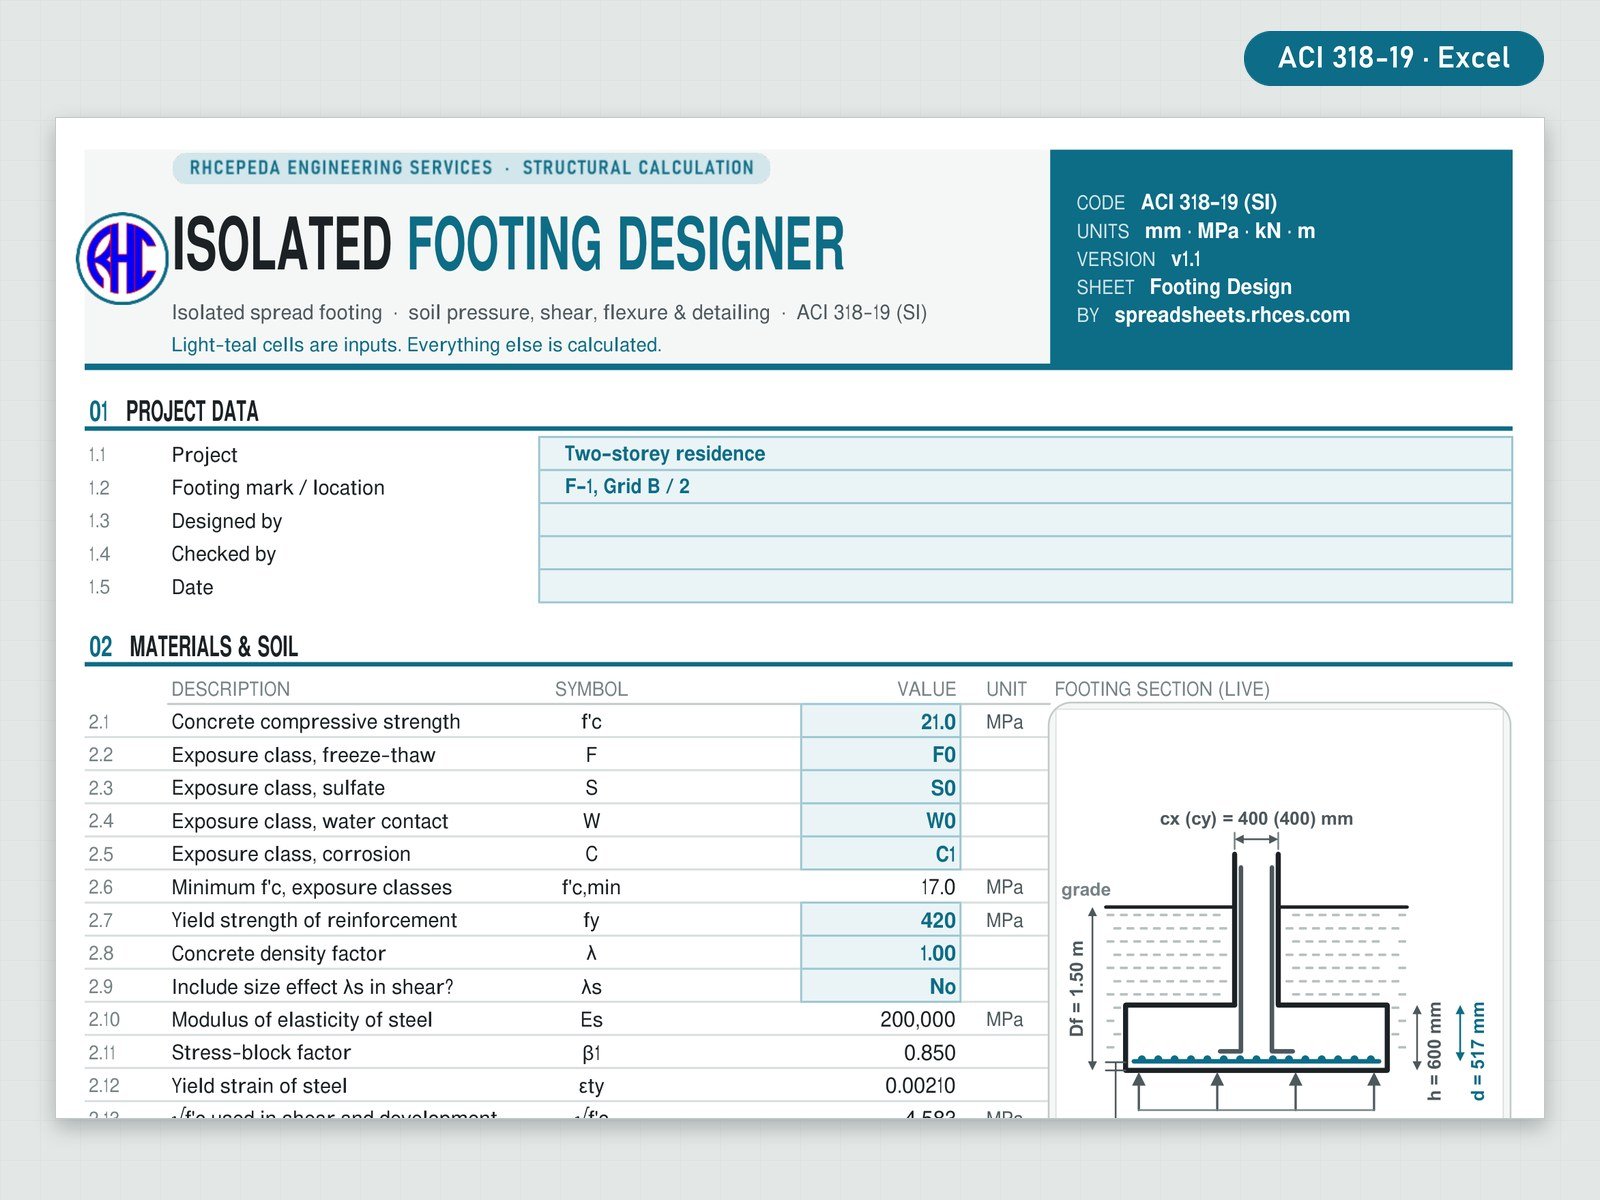This screenshot has height=1200, width=1600.
Task: Click the cx (cy) = 400 (400) mm label
Action: pos(1256,818)
